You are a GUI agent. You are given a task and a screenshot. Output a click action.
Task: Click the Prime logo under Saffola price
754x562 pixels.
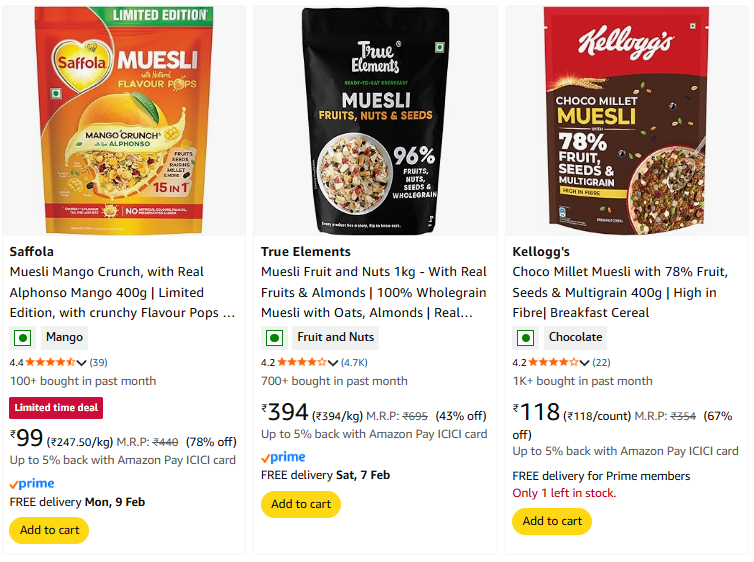coord(32,483)
